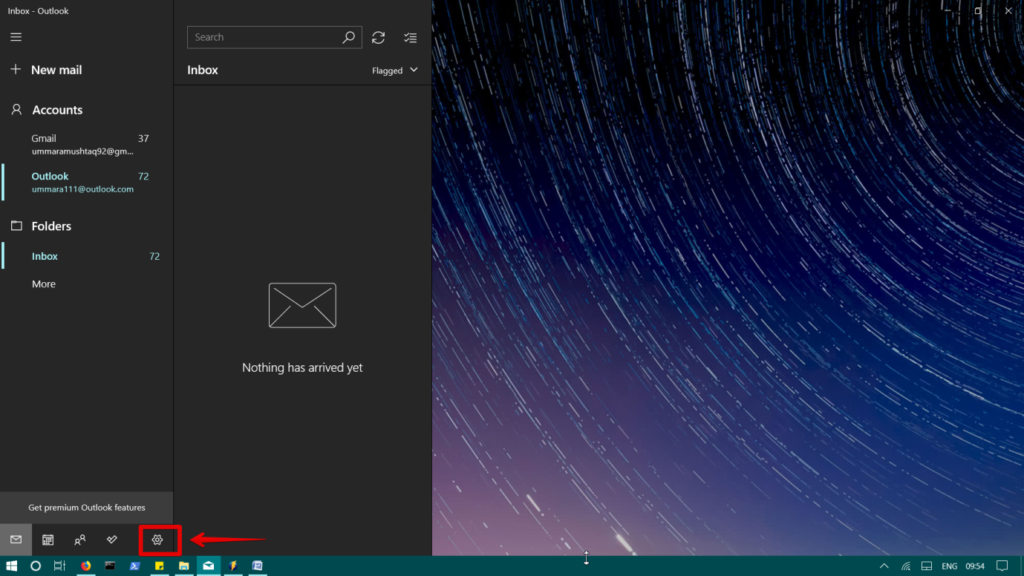Enter selection mode with the checklist icon
The height and width of the screenshot is (576, 1024).
[x=410, y=38]
